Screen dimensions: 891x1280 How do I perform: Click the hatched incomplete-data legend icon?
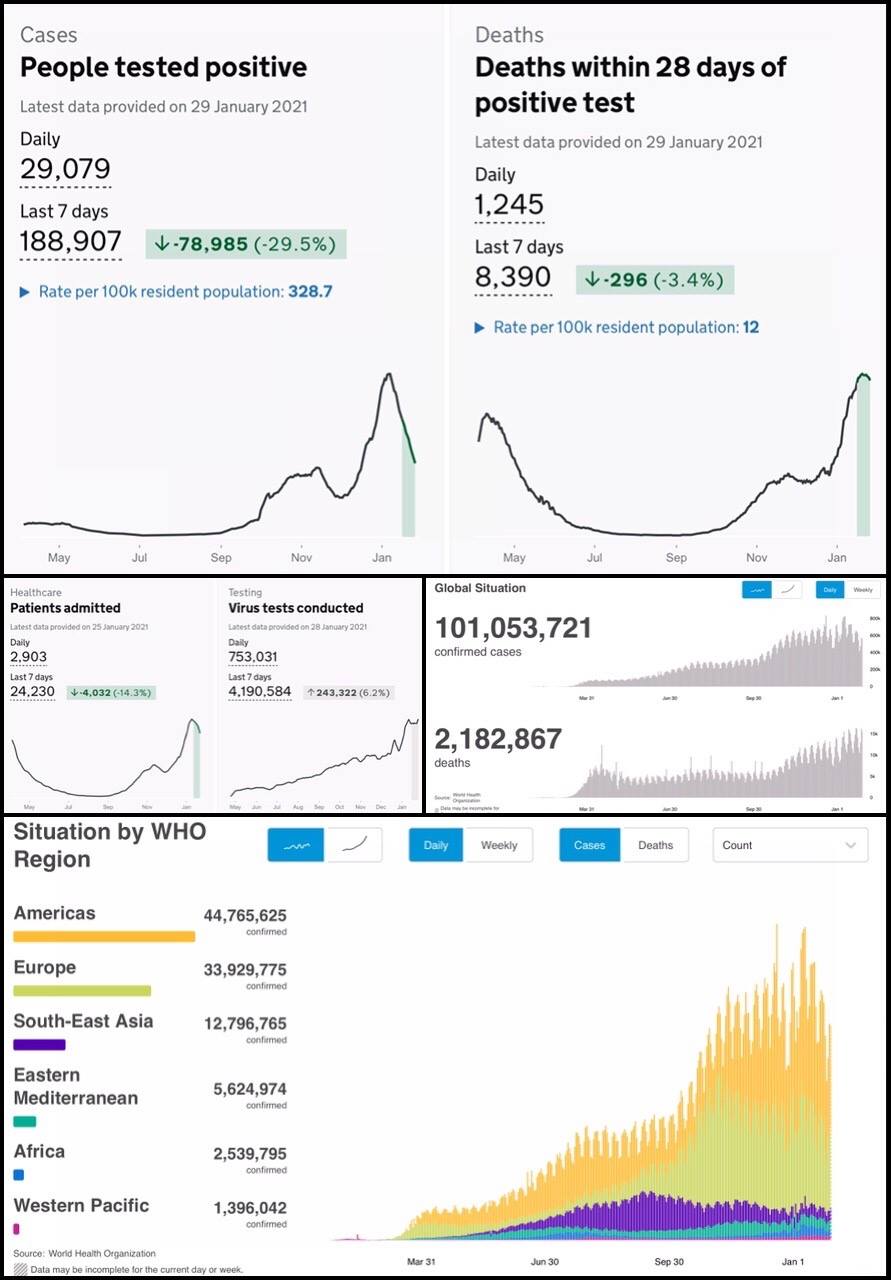point(20,1269)
